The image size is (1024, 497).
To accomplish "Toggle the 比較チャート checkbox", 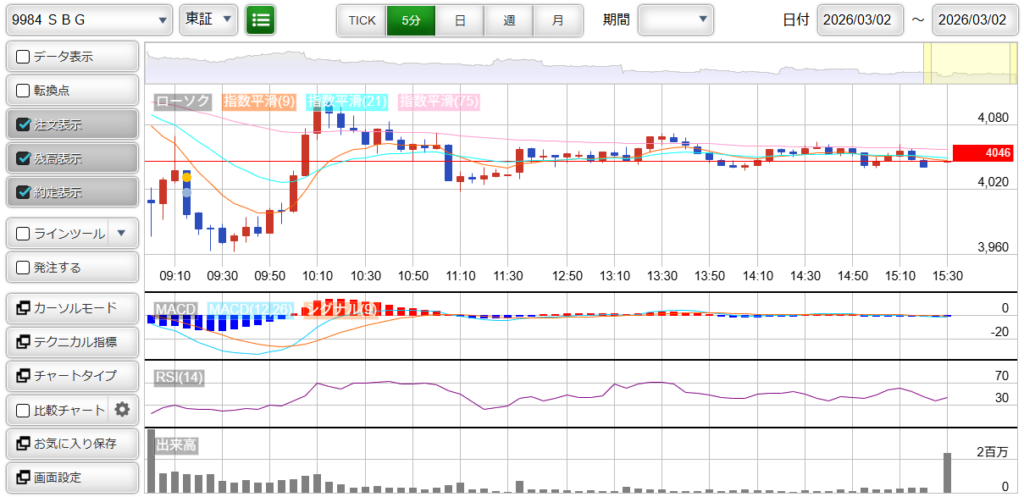I will pyautogui.click(x=24, y=410).
